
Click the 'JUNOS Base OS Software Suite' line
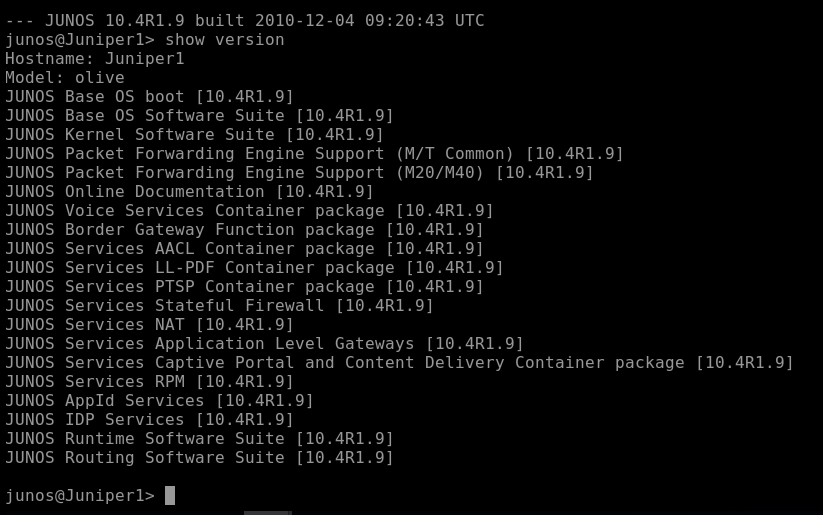click(x=199, y=116)
